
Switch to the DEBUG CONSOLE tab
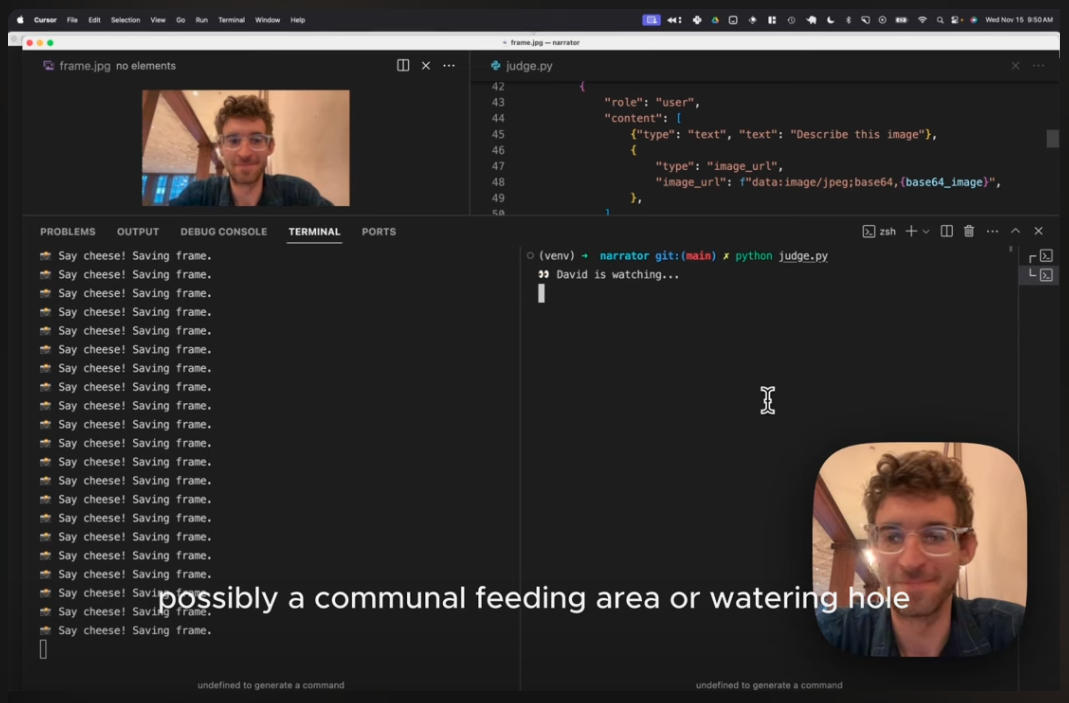[223, 232]
